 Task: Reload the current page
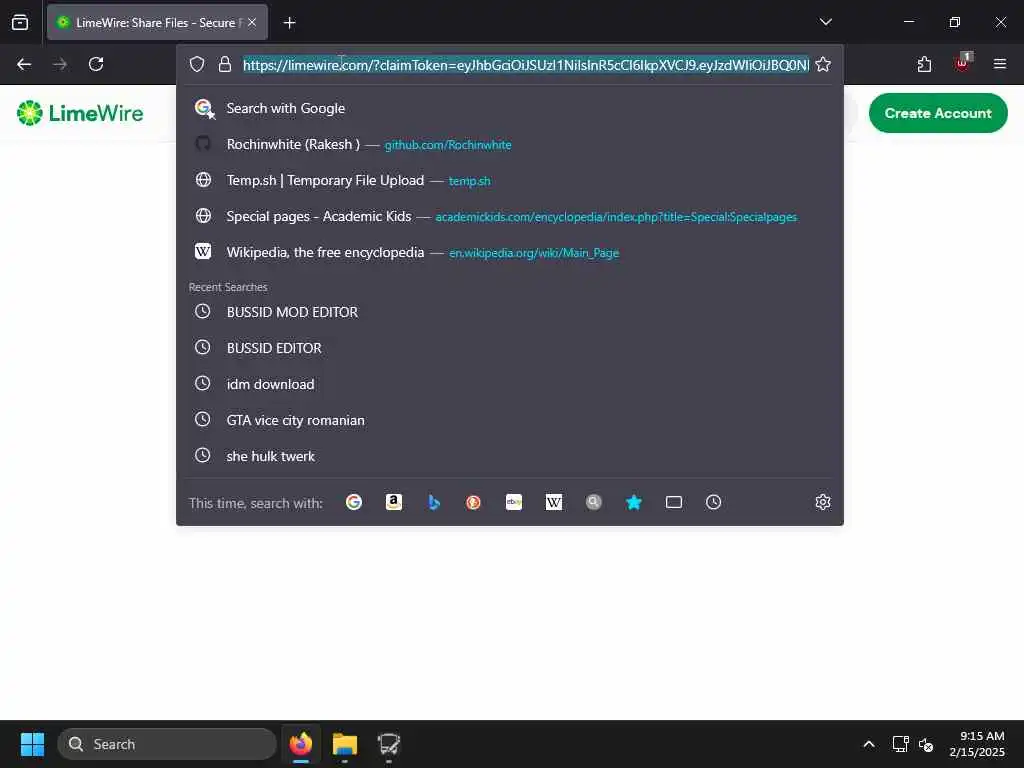96,64
